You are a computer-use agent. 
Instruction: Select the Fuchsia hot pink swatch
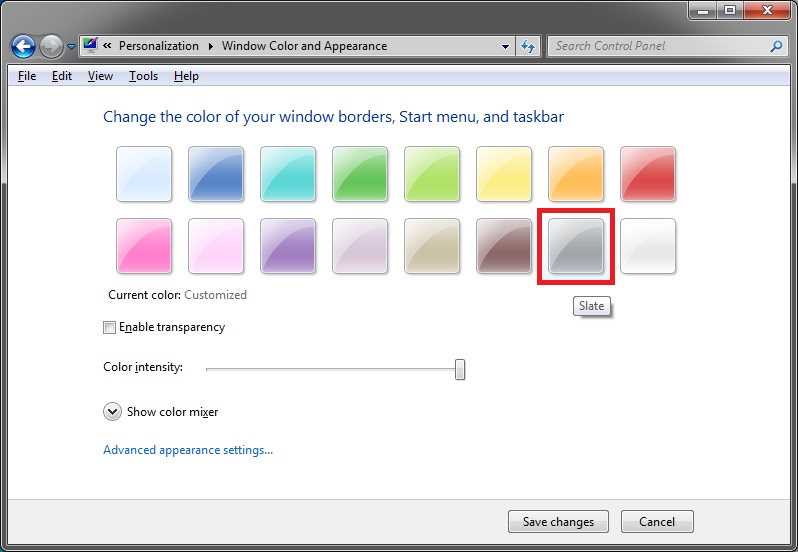point(144,246)
